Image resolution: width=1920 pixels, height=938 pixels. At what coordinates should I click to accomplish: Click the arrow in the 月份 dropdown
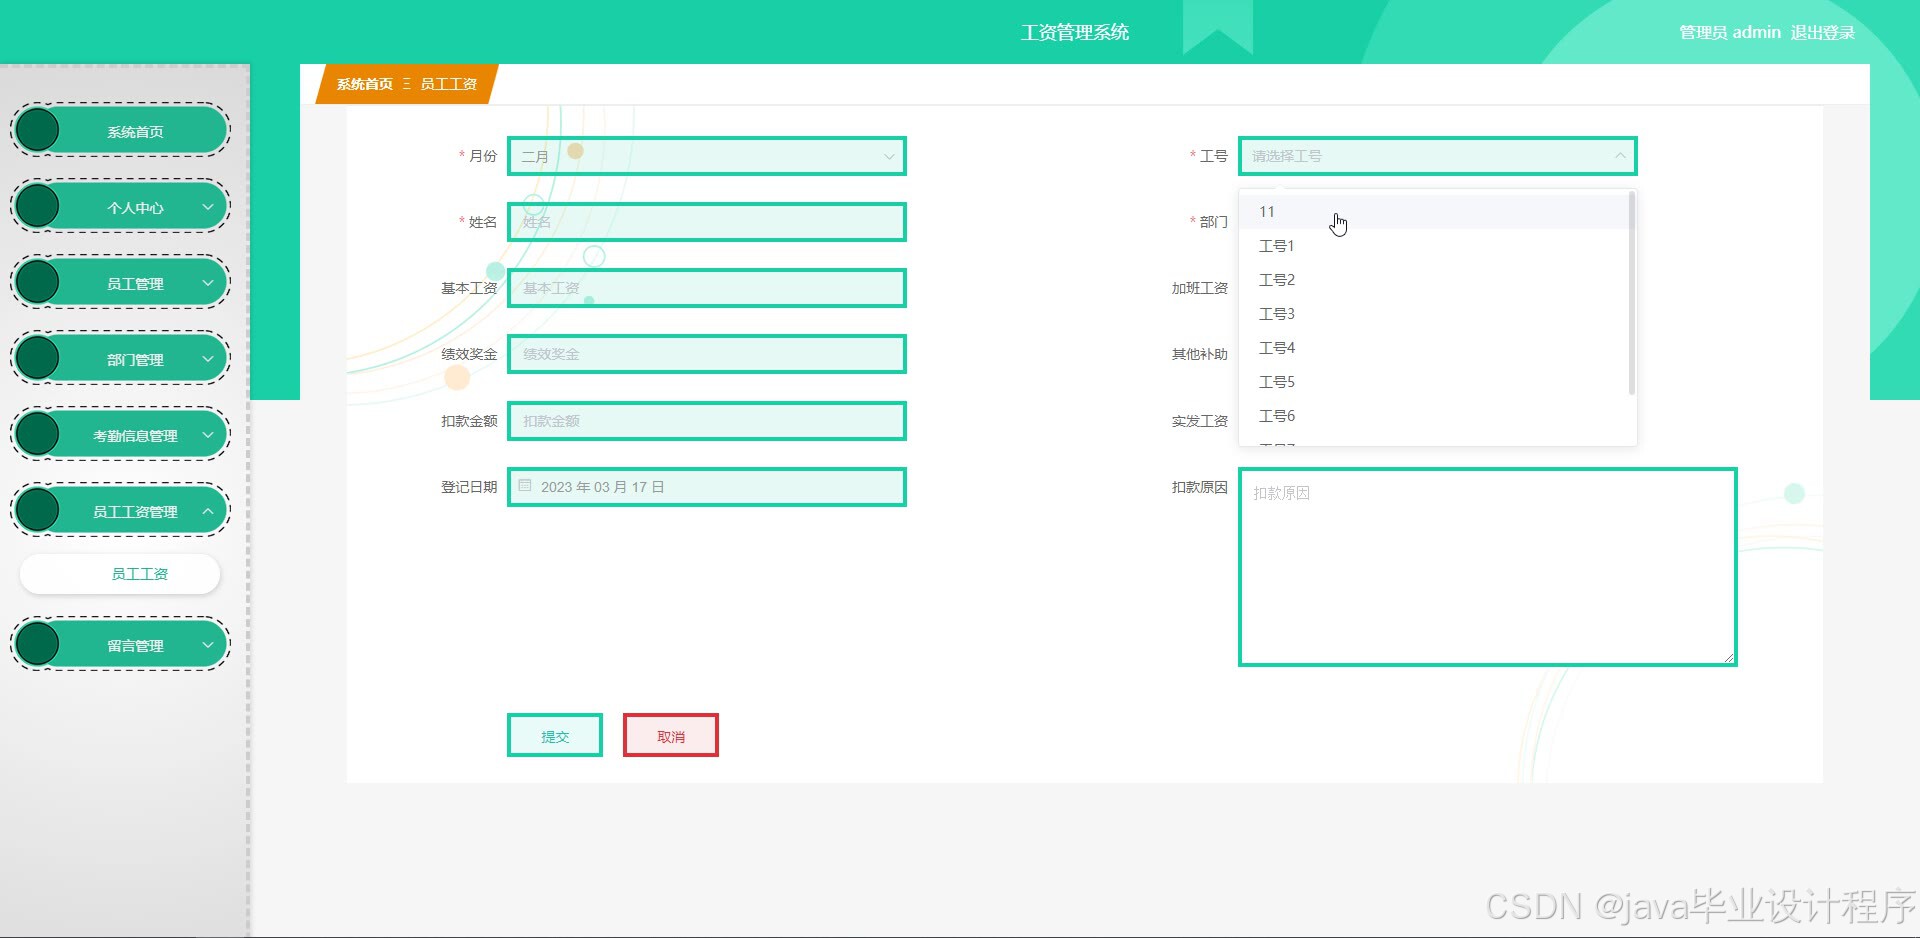(x=889, y=156)
